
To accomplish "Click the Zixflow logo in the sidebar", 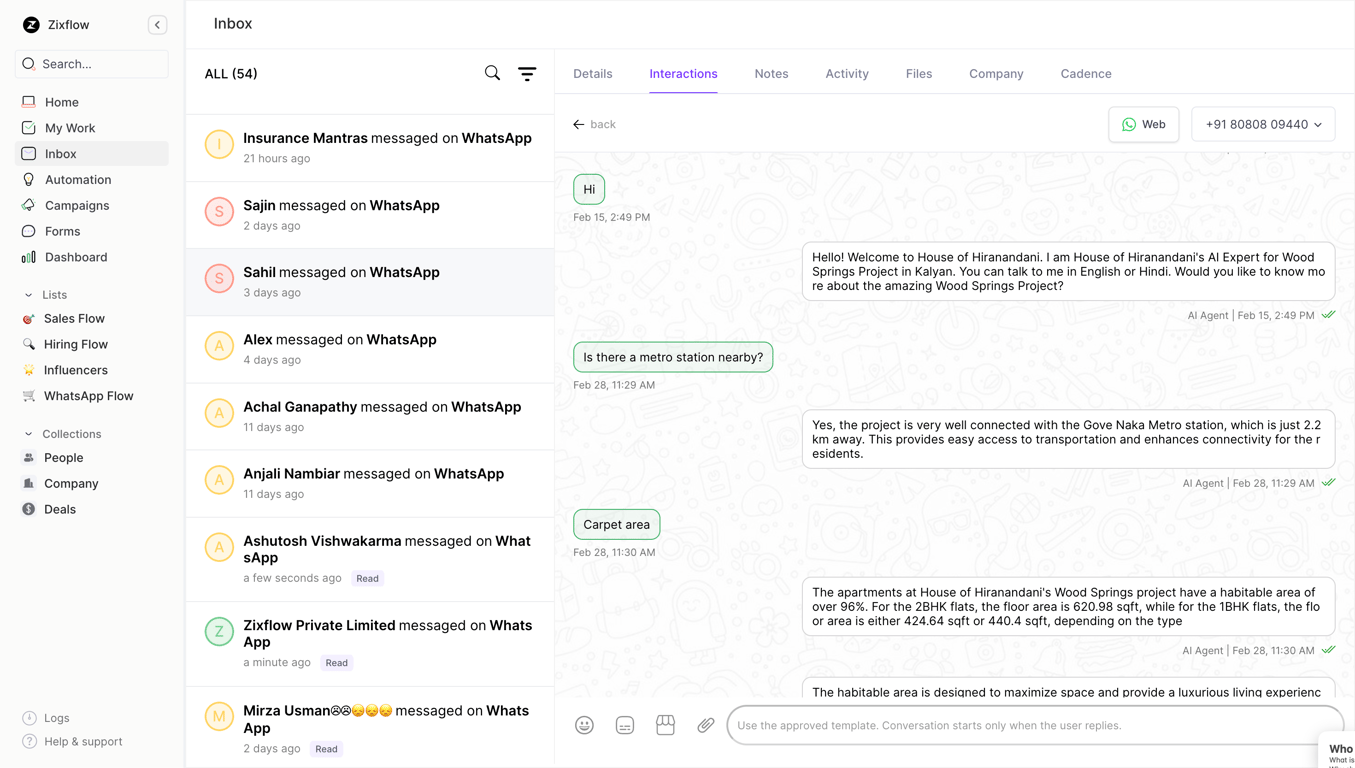I will pyautogui.click(x=30, y=24).
